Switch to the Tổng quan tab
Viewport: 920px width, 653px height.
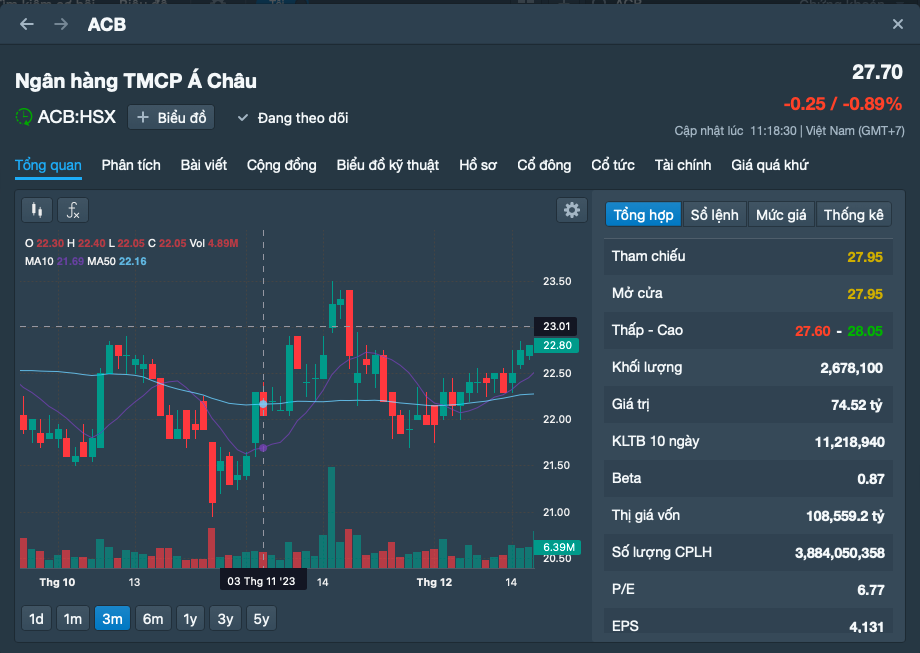(48, 165)
